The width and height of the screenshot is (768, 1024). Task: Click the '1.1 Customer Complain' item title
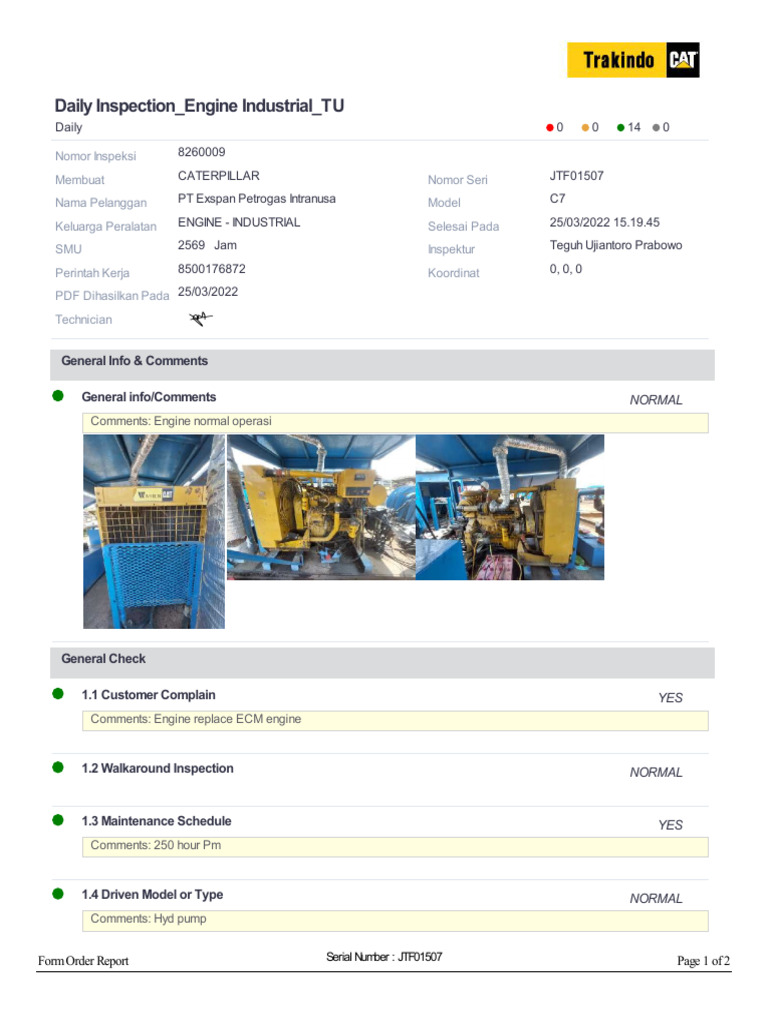pyautogui.click(x=148, y=695)
